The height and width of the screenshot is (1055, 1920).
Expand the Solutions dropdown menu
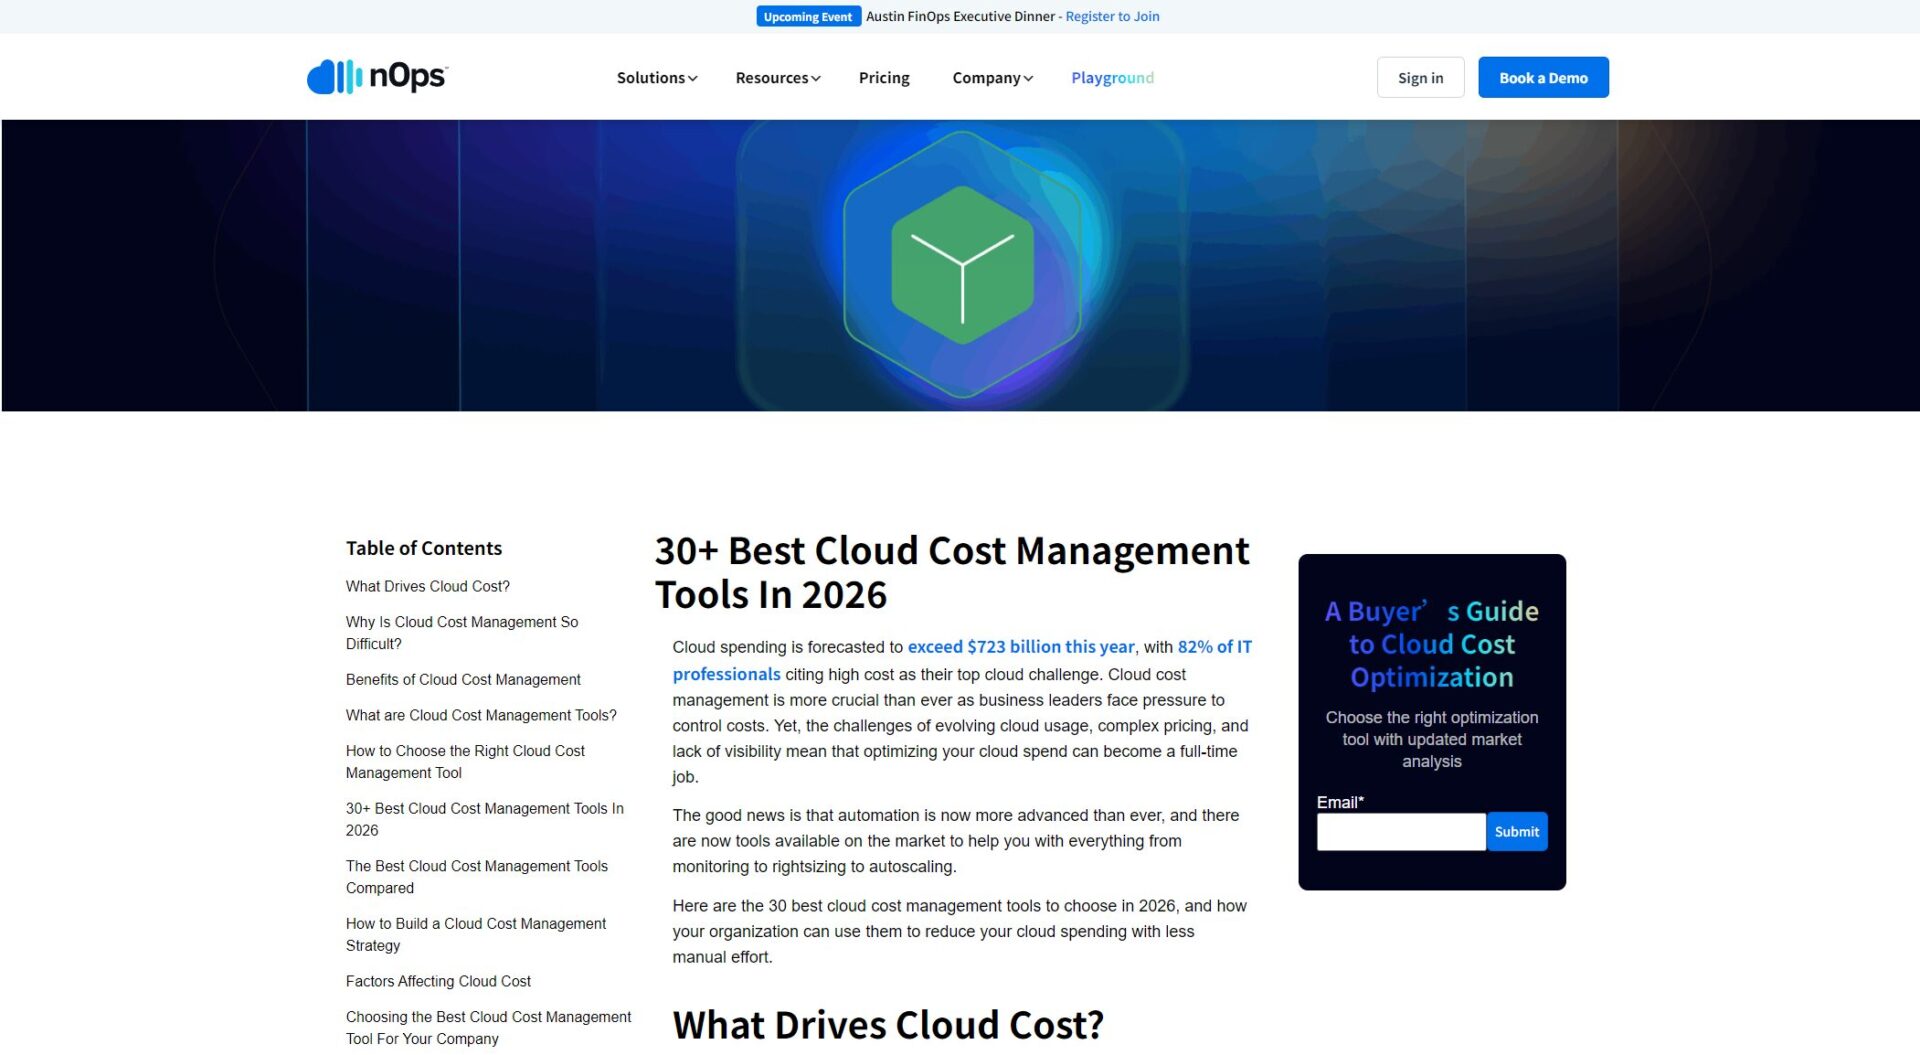coord(656,78)
